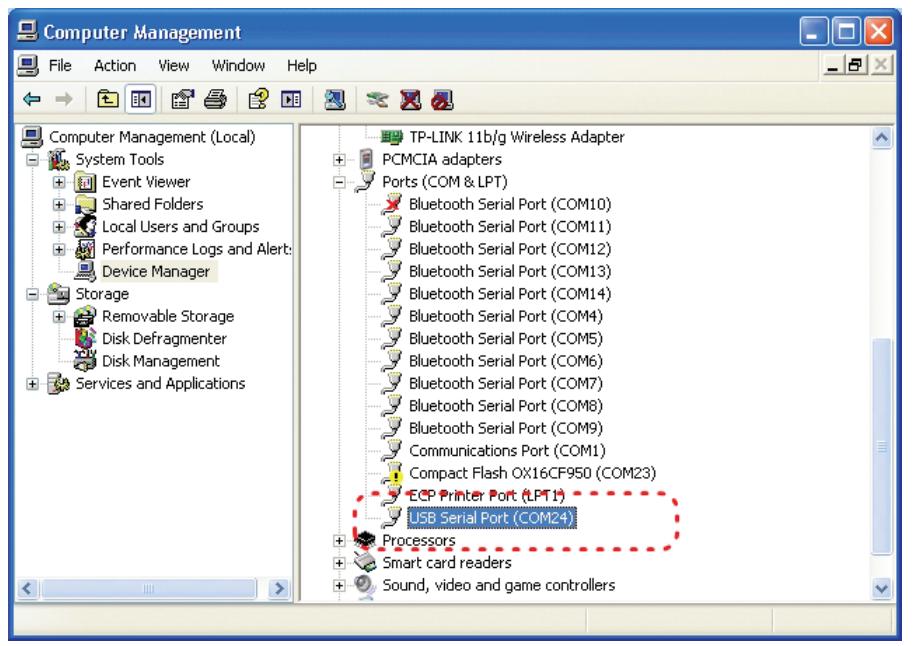Screen dimensions: 917x646
Task: Expand Sound, video and game controllers
Action: pyautogui.click(x=339, y=585)
